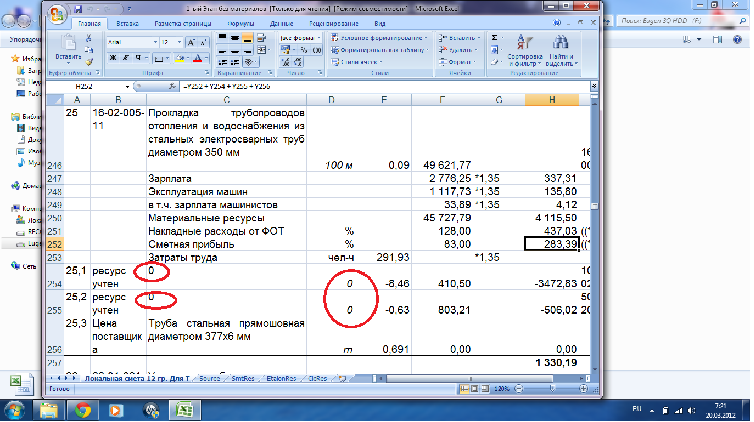754x422 pixels.
Task: Open the round Office button menu
Action: (57, 13)
